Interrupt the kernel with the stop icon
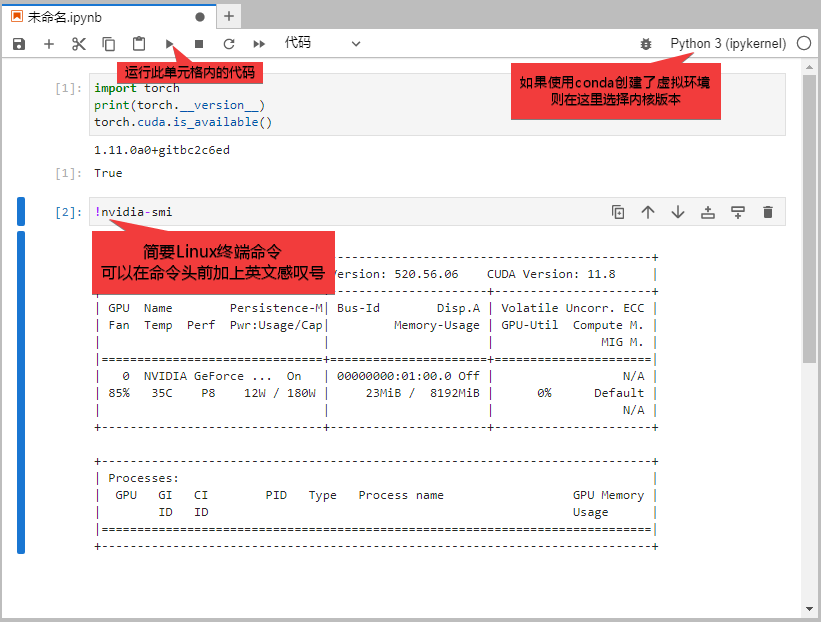Image resolution: width=821 pixels, height=622 pixels. click(x=199, y=44)
